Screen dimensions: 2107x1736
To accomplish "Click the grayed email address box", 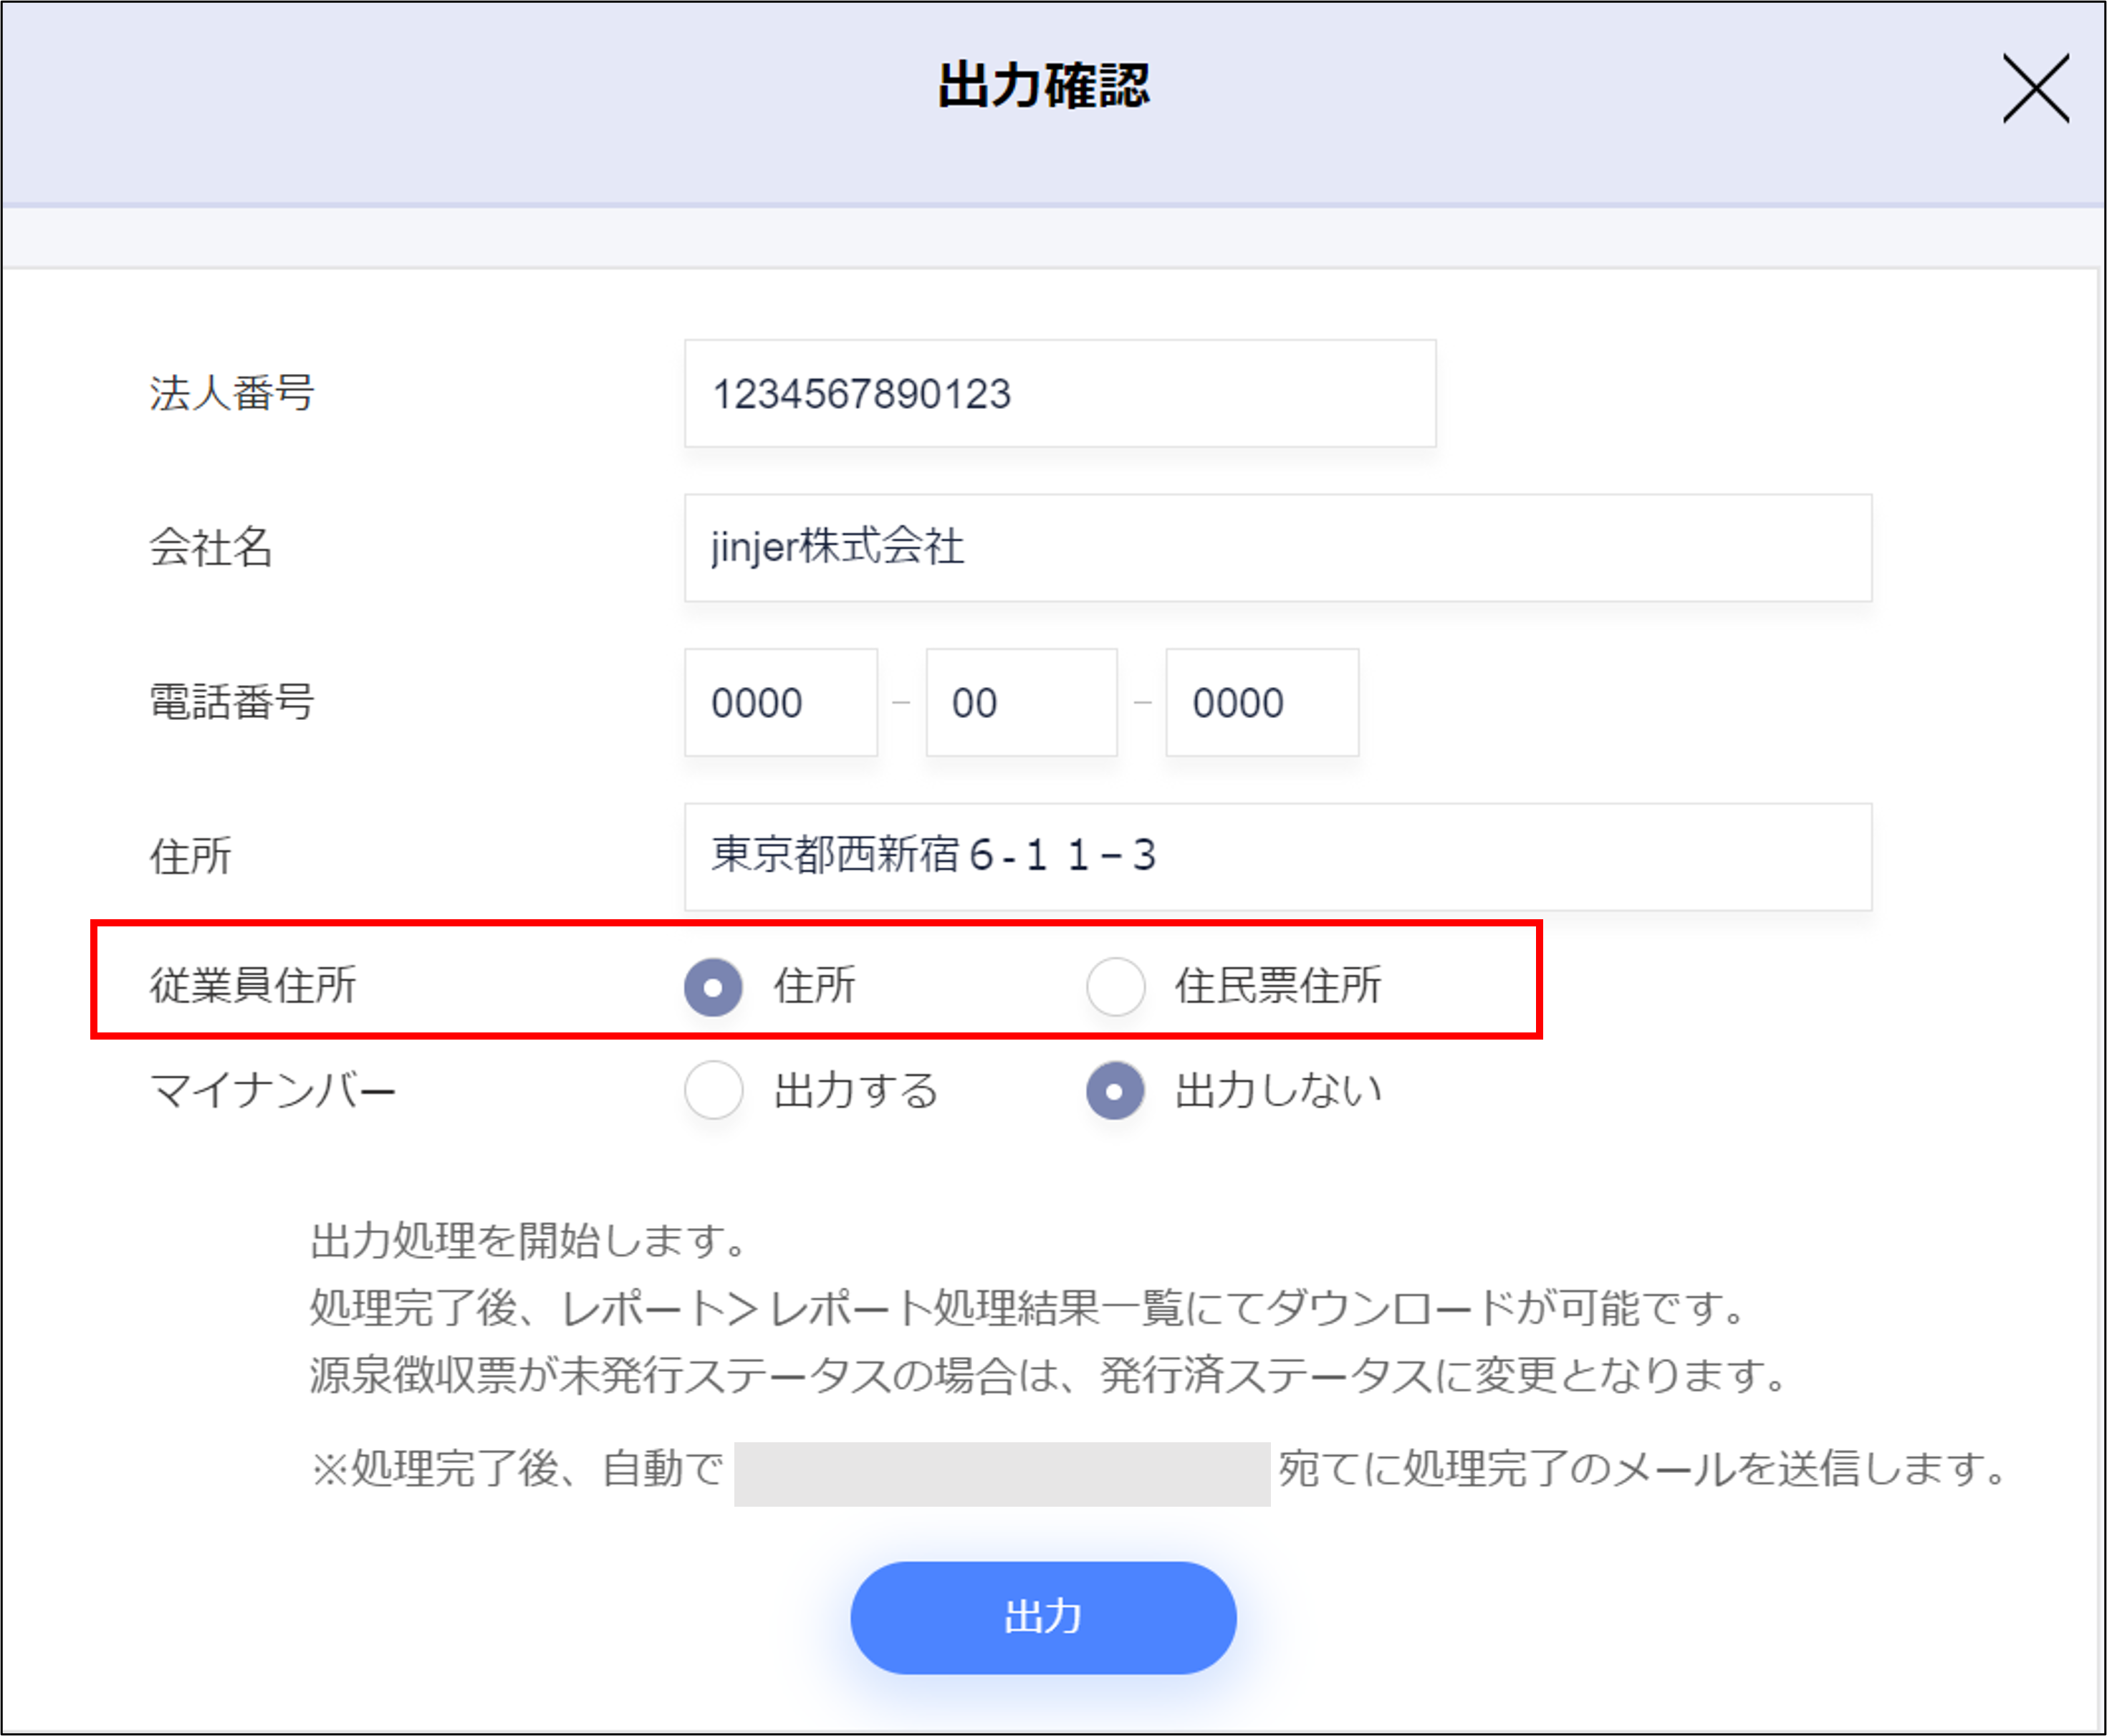I will pyautogui.click(x=1001, y=1473).
